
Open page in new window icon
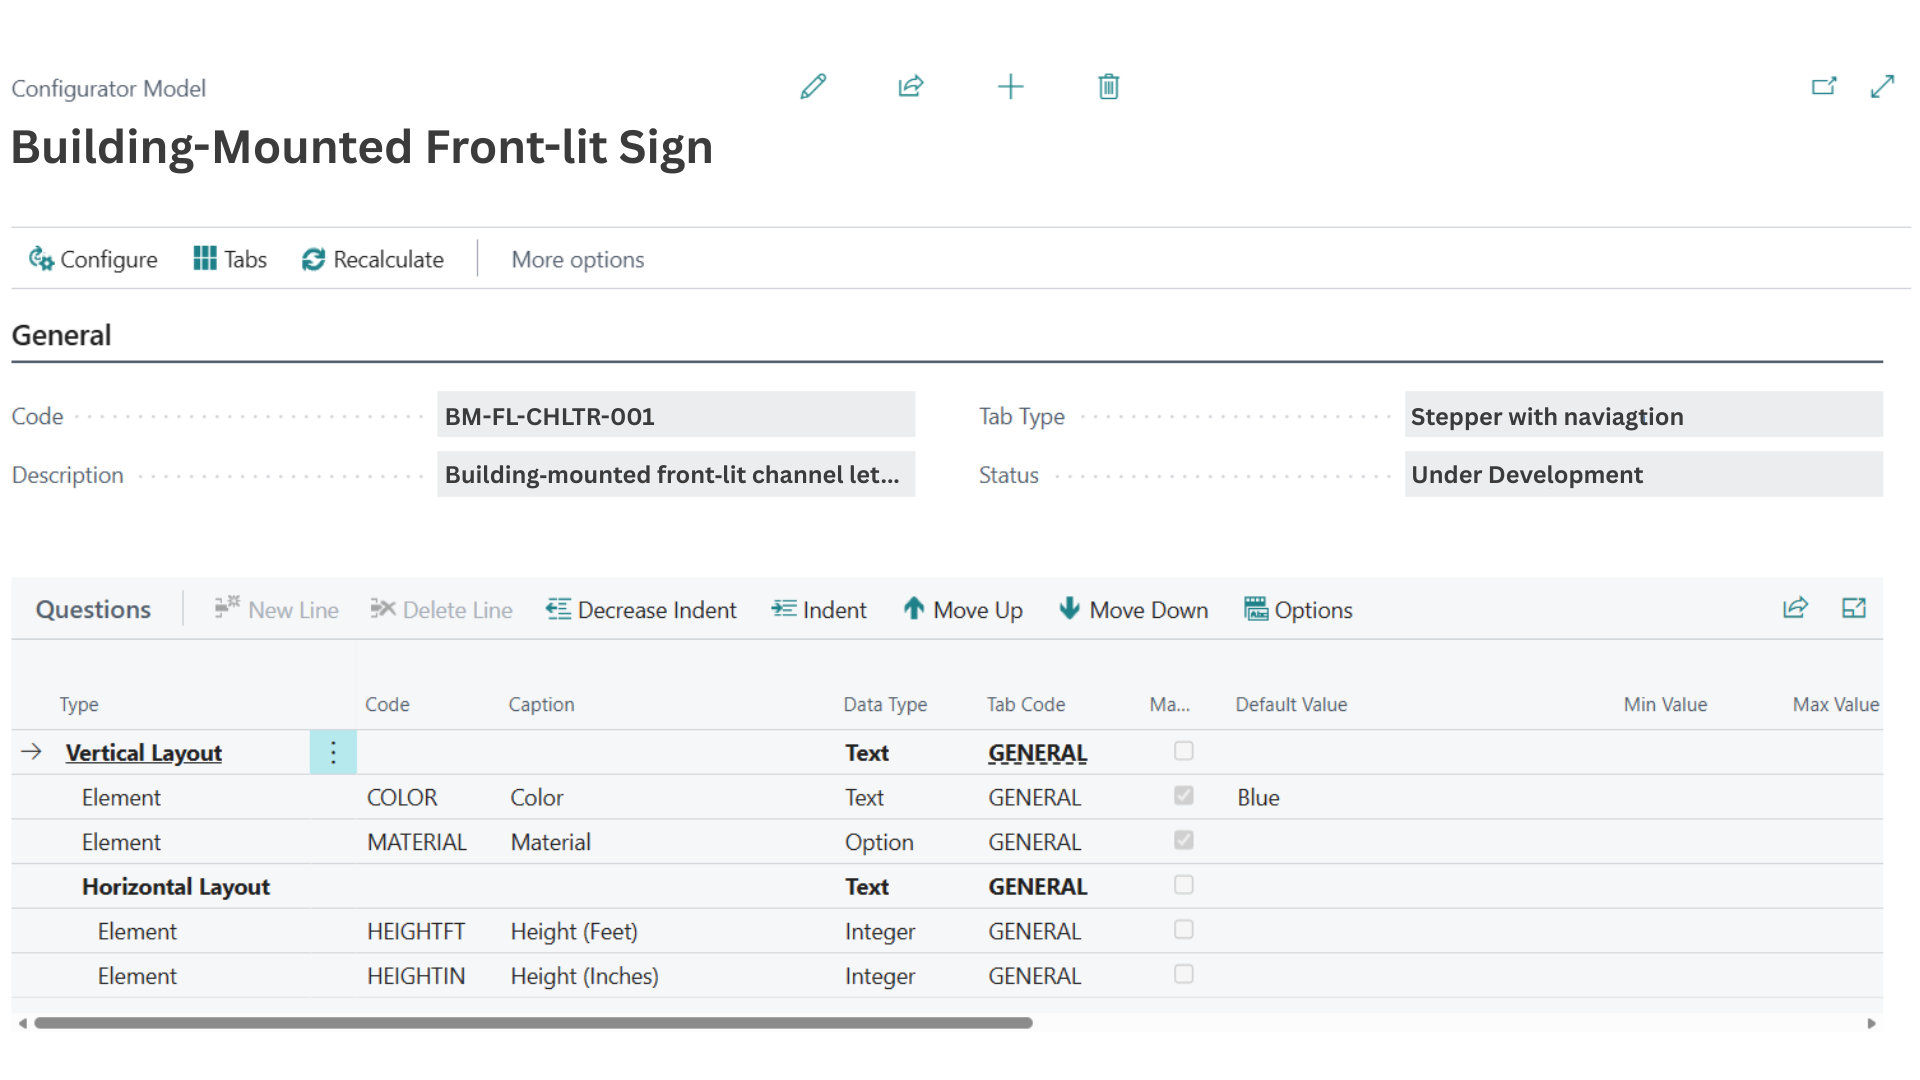tap(1823, 87)
